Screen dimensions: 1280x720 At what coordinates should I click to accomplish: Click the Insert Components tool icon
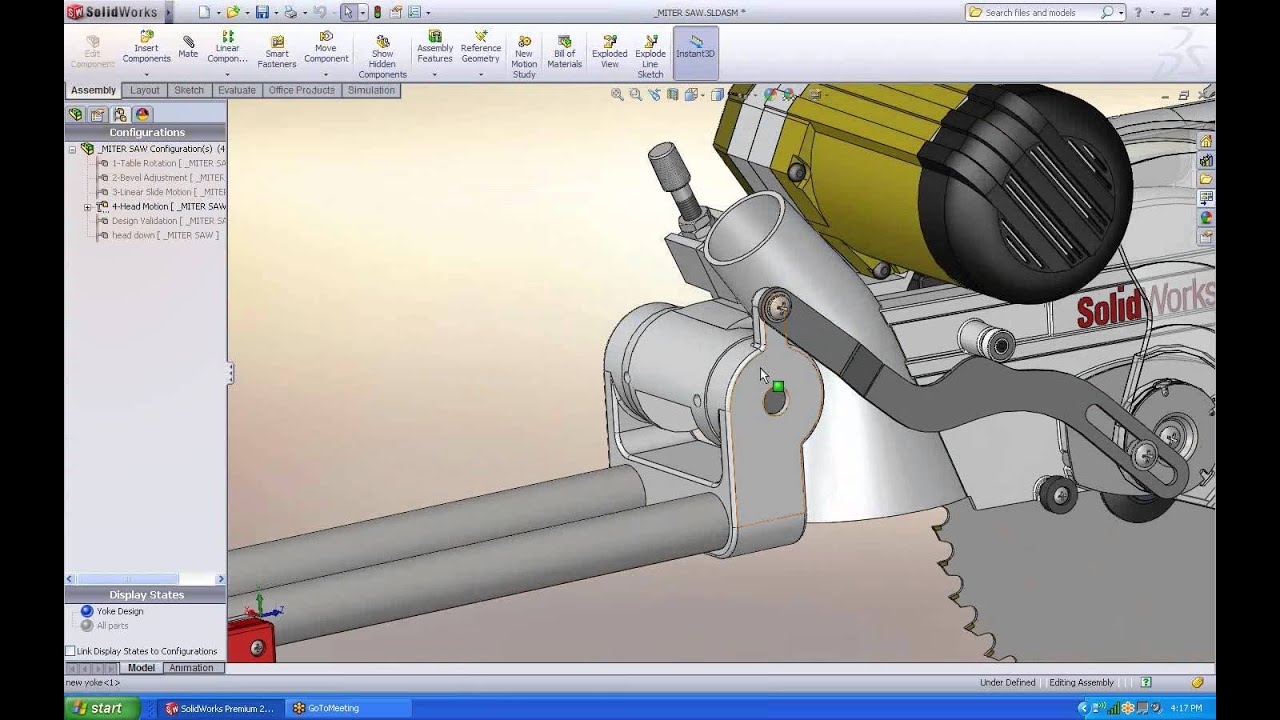pos(146,37)
